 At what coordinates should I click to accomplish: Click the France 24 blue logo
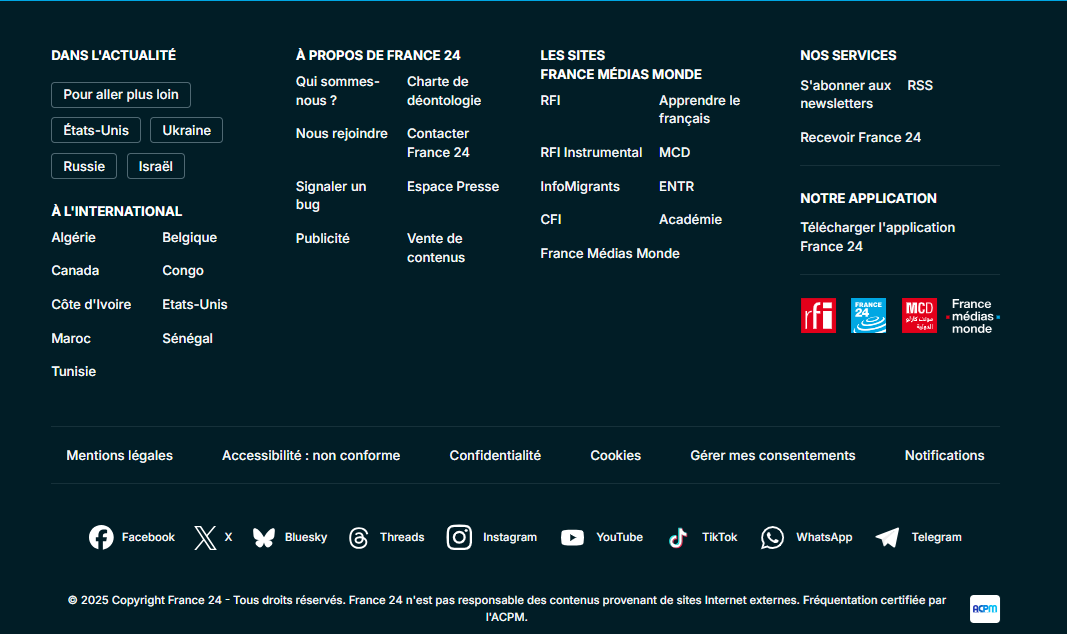click(868, 316)
